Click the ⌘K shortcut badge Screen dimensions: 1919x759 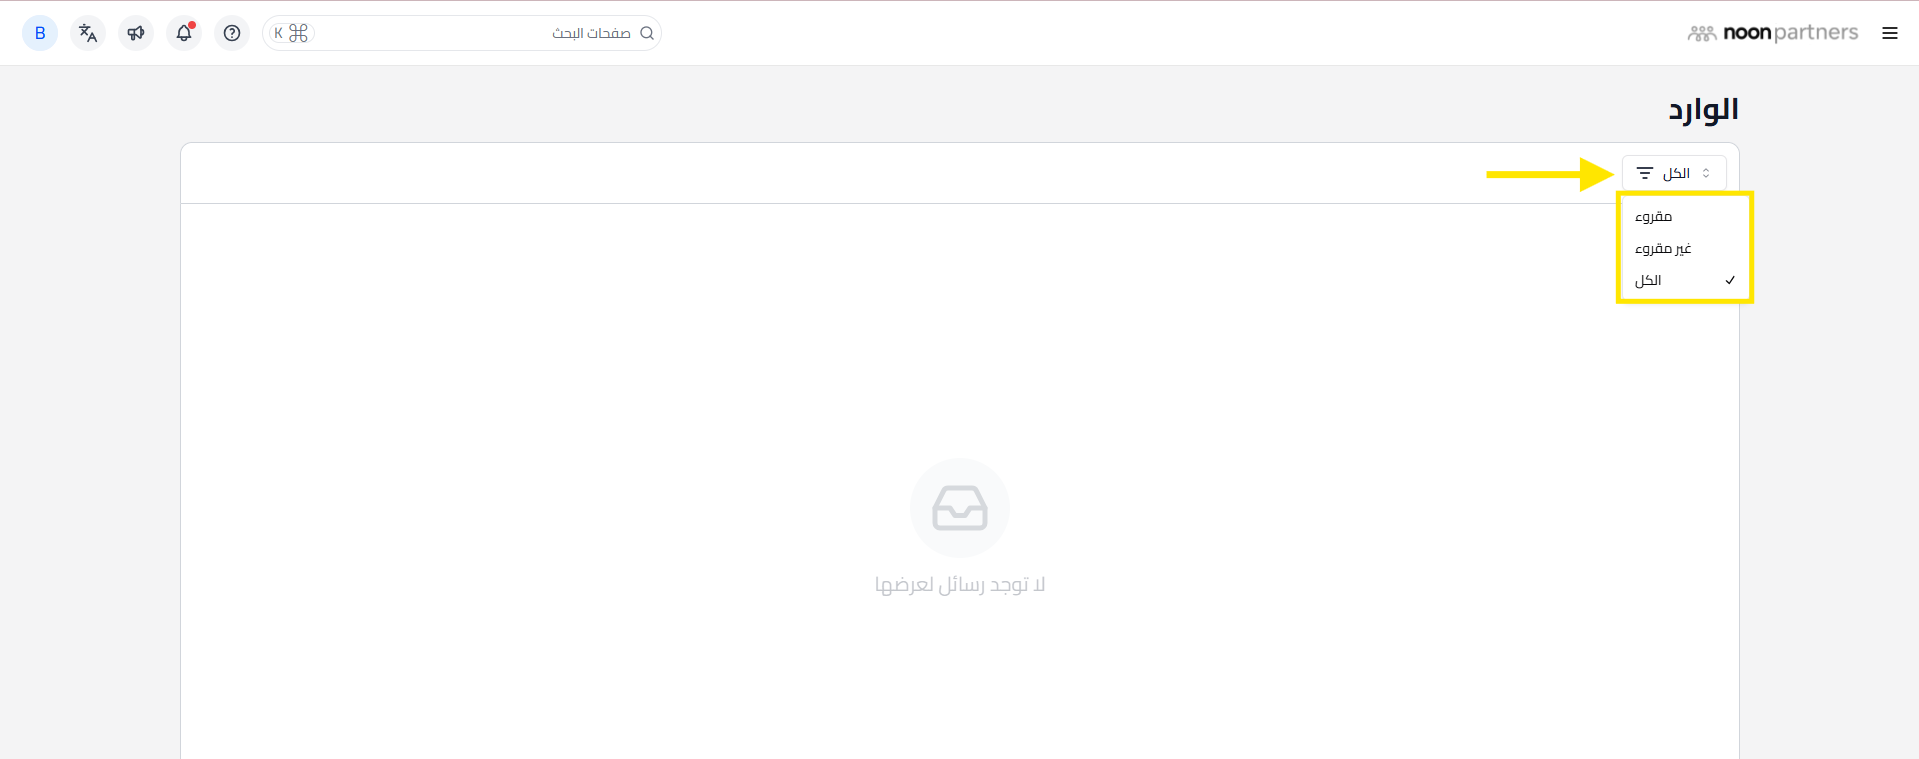point(291,33)
